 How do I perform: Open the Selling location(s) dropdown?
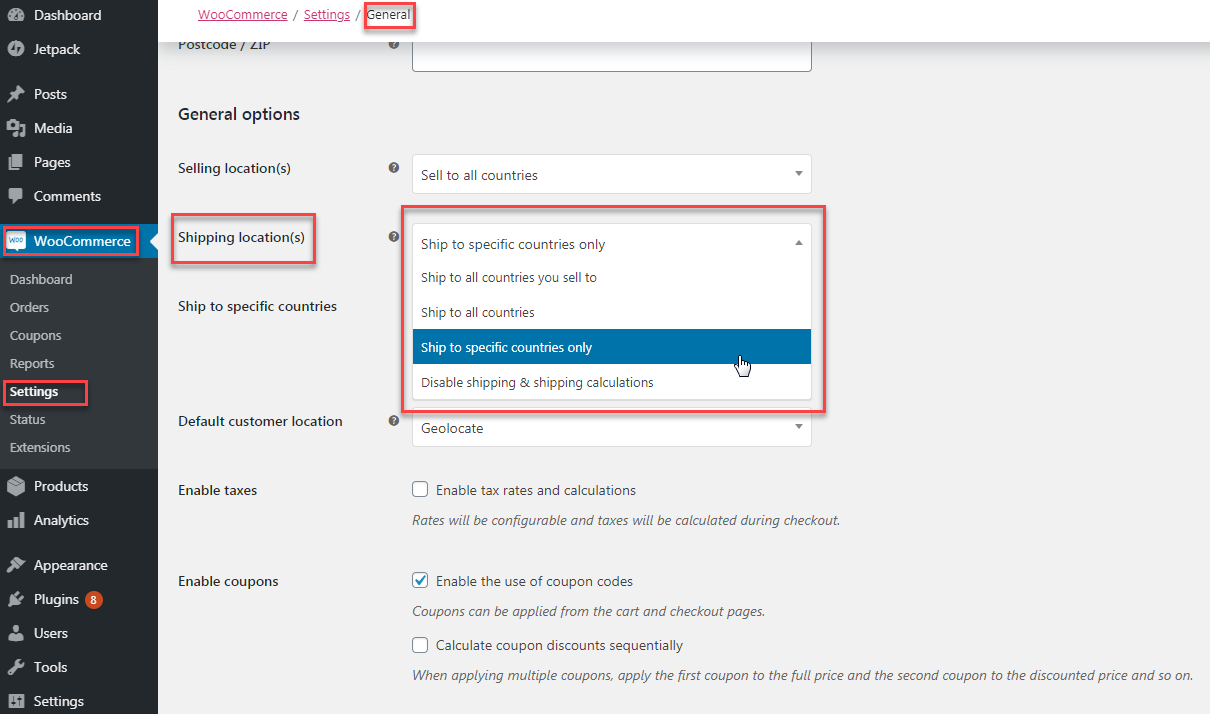tap(611, 175)
